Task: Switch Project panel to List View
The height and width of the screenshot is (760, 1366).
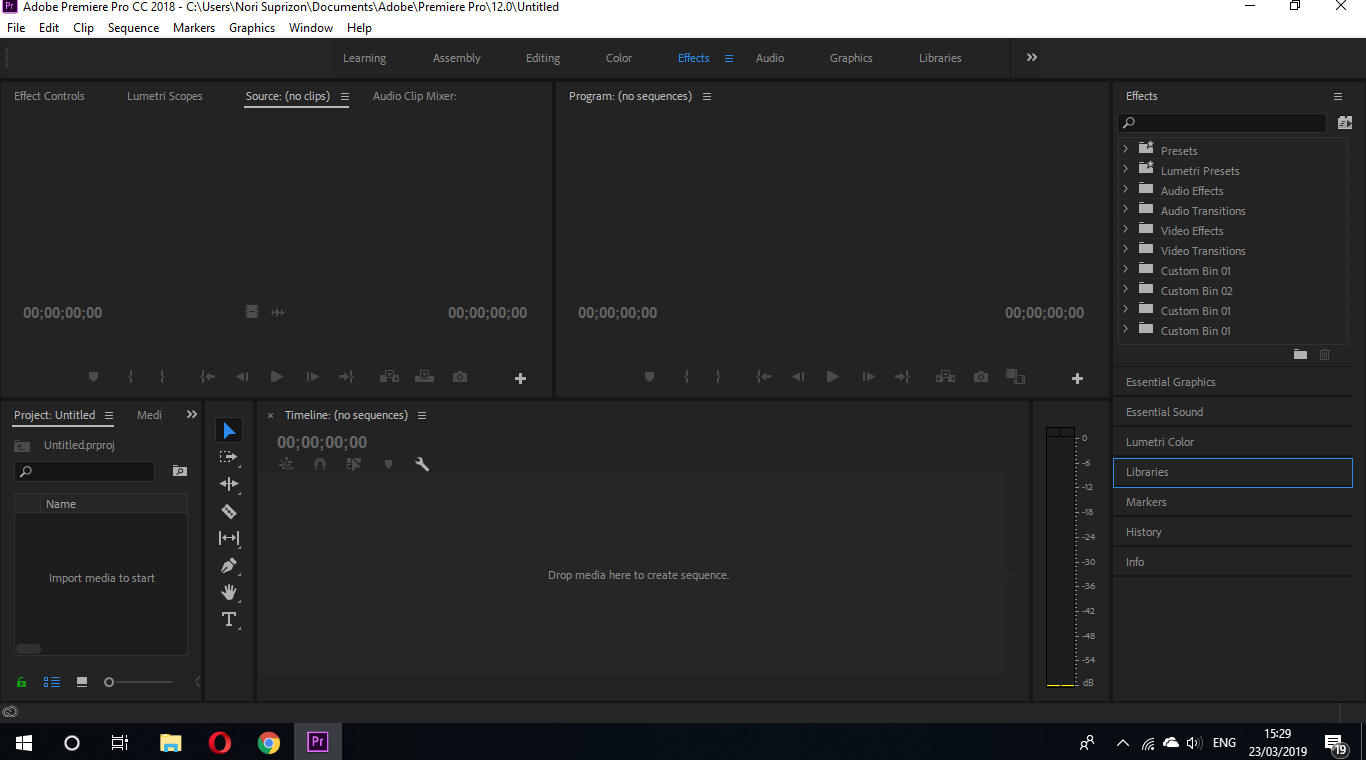Action: pyautogui.click(x=51, y=682)
